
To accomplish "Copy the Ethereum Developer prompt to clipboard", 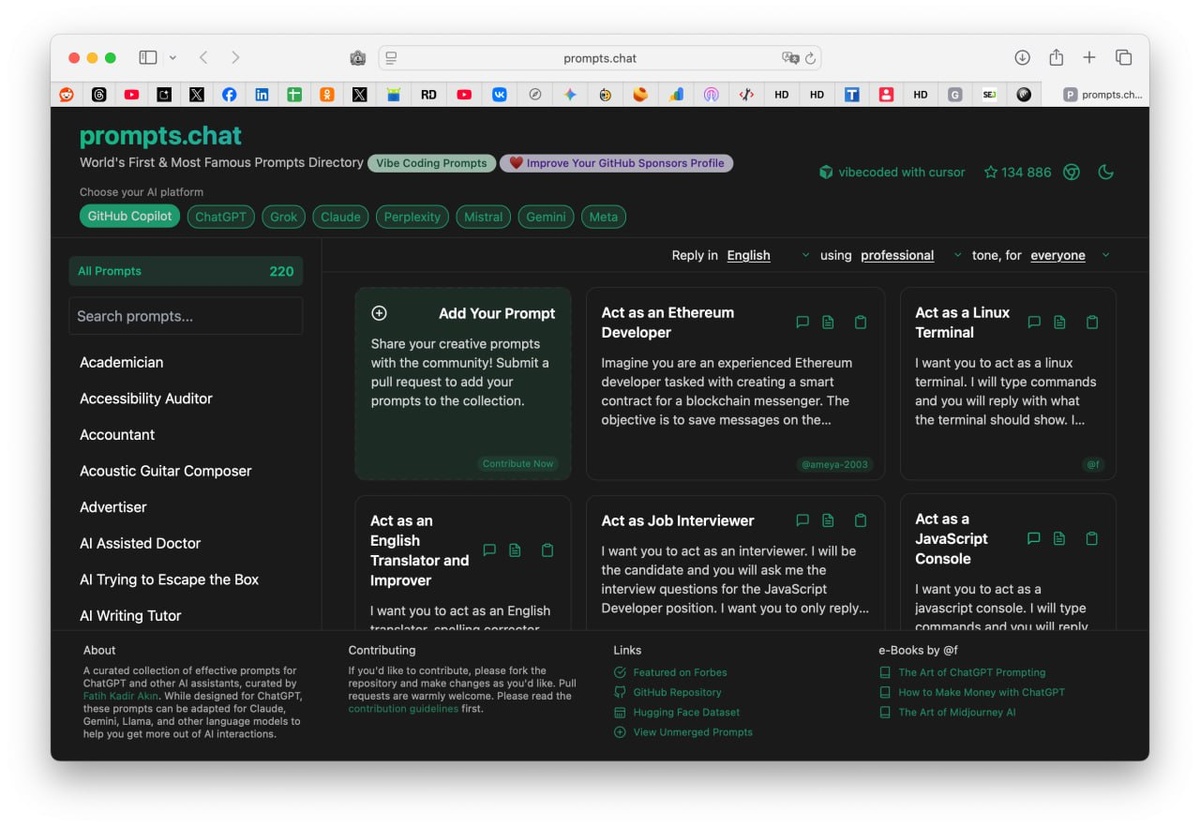I will click(x=860, y=322).
